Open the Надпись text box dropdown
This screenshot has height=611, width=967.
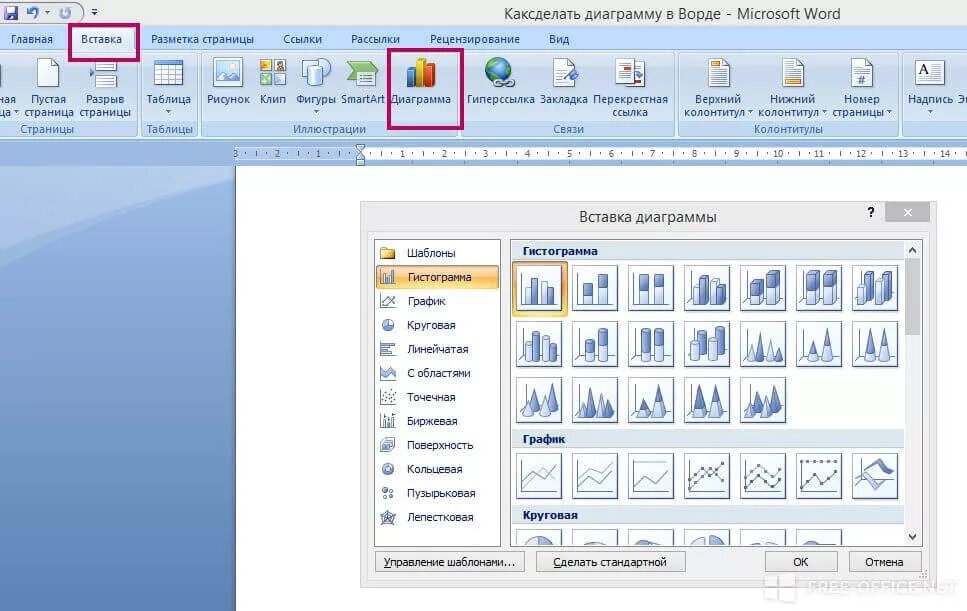tap(930, 88)
